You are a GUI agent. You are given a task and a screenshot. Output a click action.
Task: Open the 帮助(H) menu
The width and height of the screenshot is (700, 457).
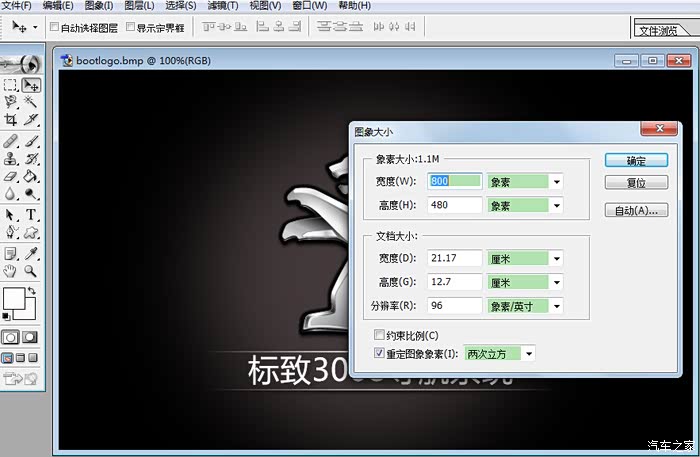(354, 6)
